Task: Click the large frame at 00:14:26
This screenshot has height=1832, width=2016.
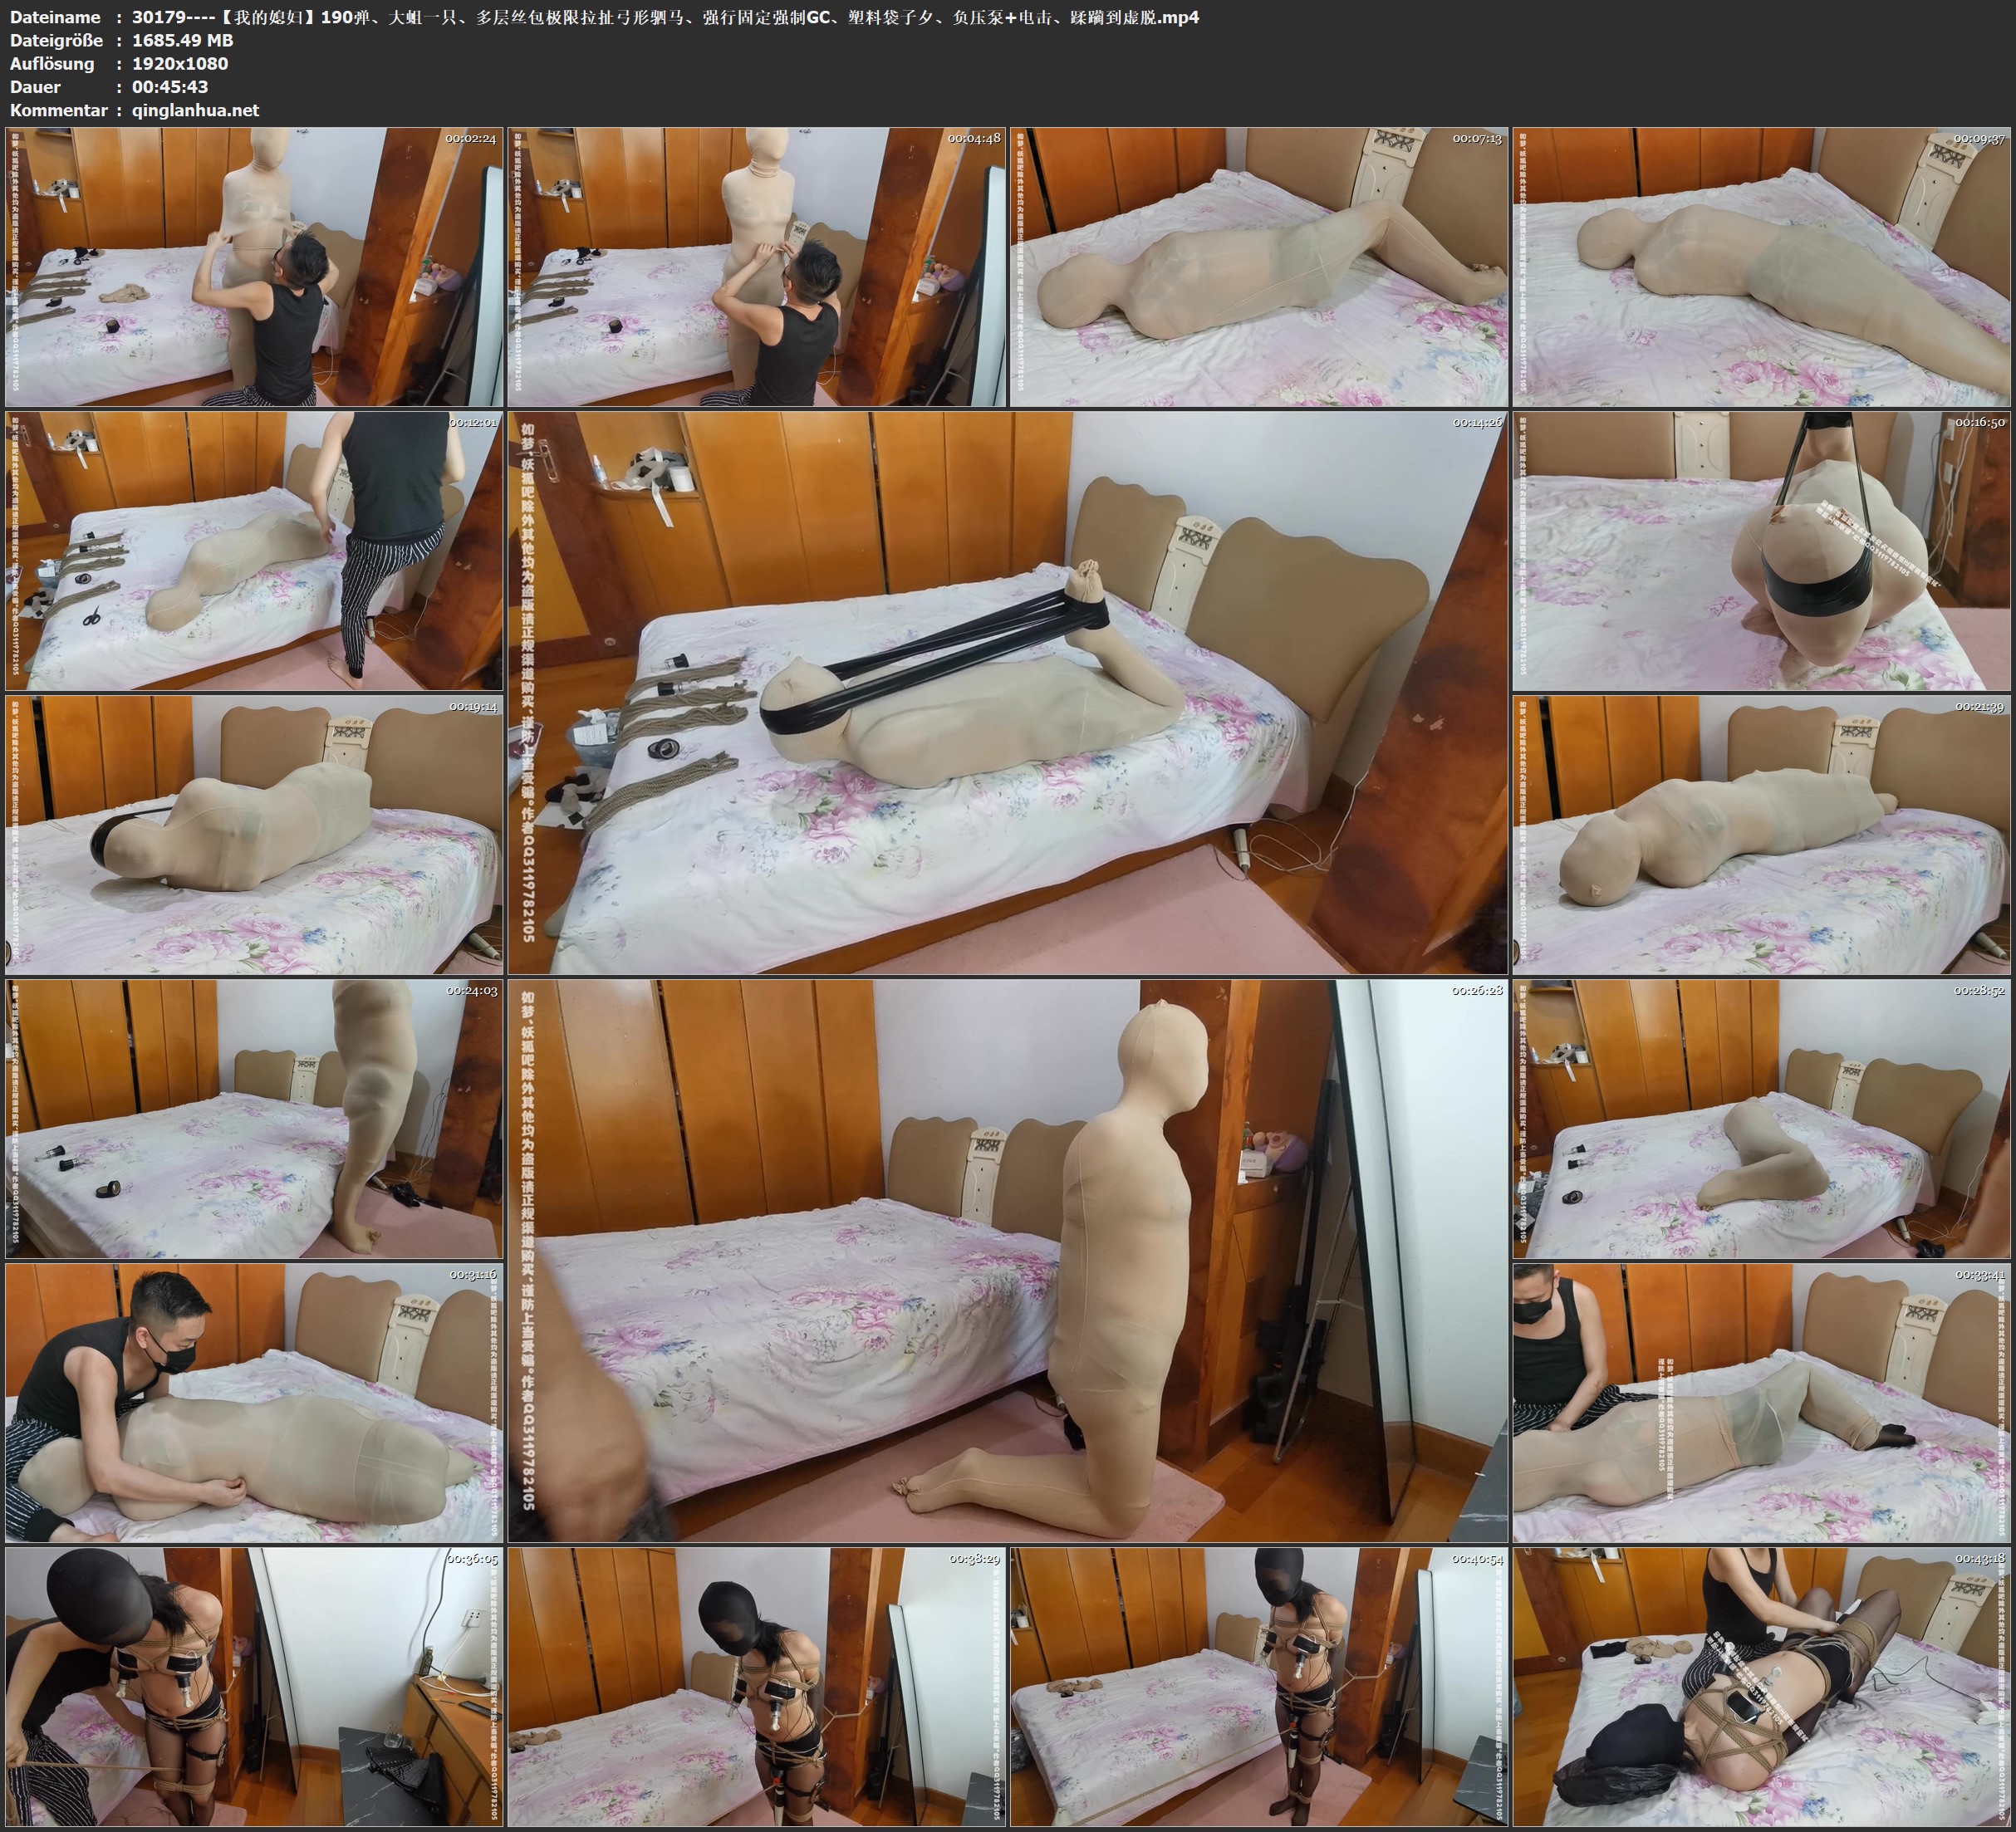Action: coord(1007,692)
